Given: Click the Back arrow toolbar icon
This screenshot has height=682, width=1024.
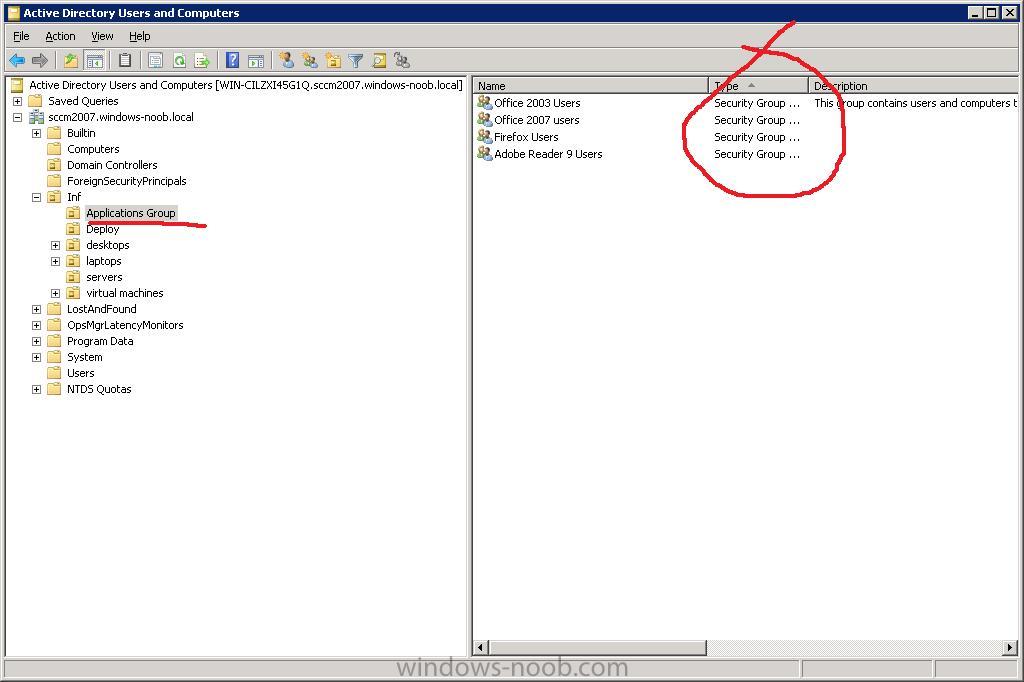Looking at the screenshot, I should coord(17,61).
